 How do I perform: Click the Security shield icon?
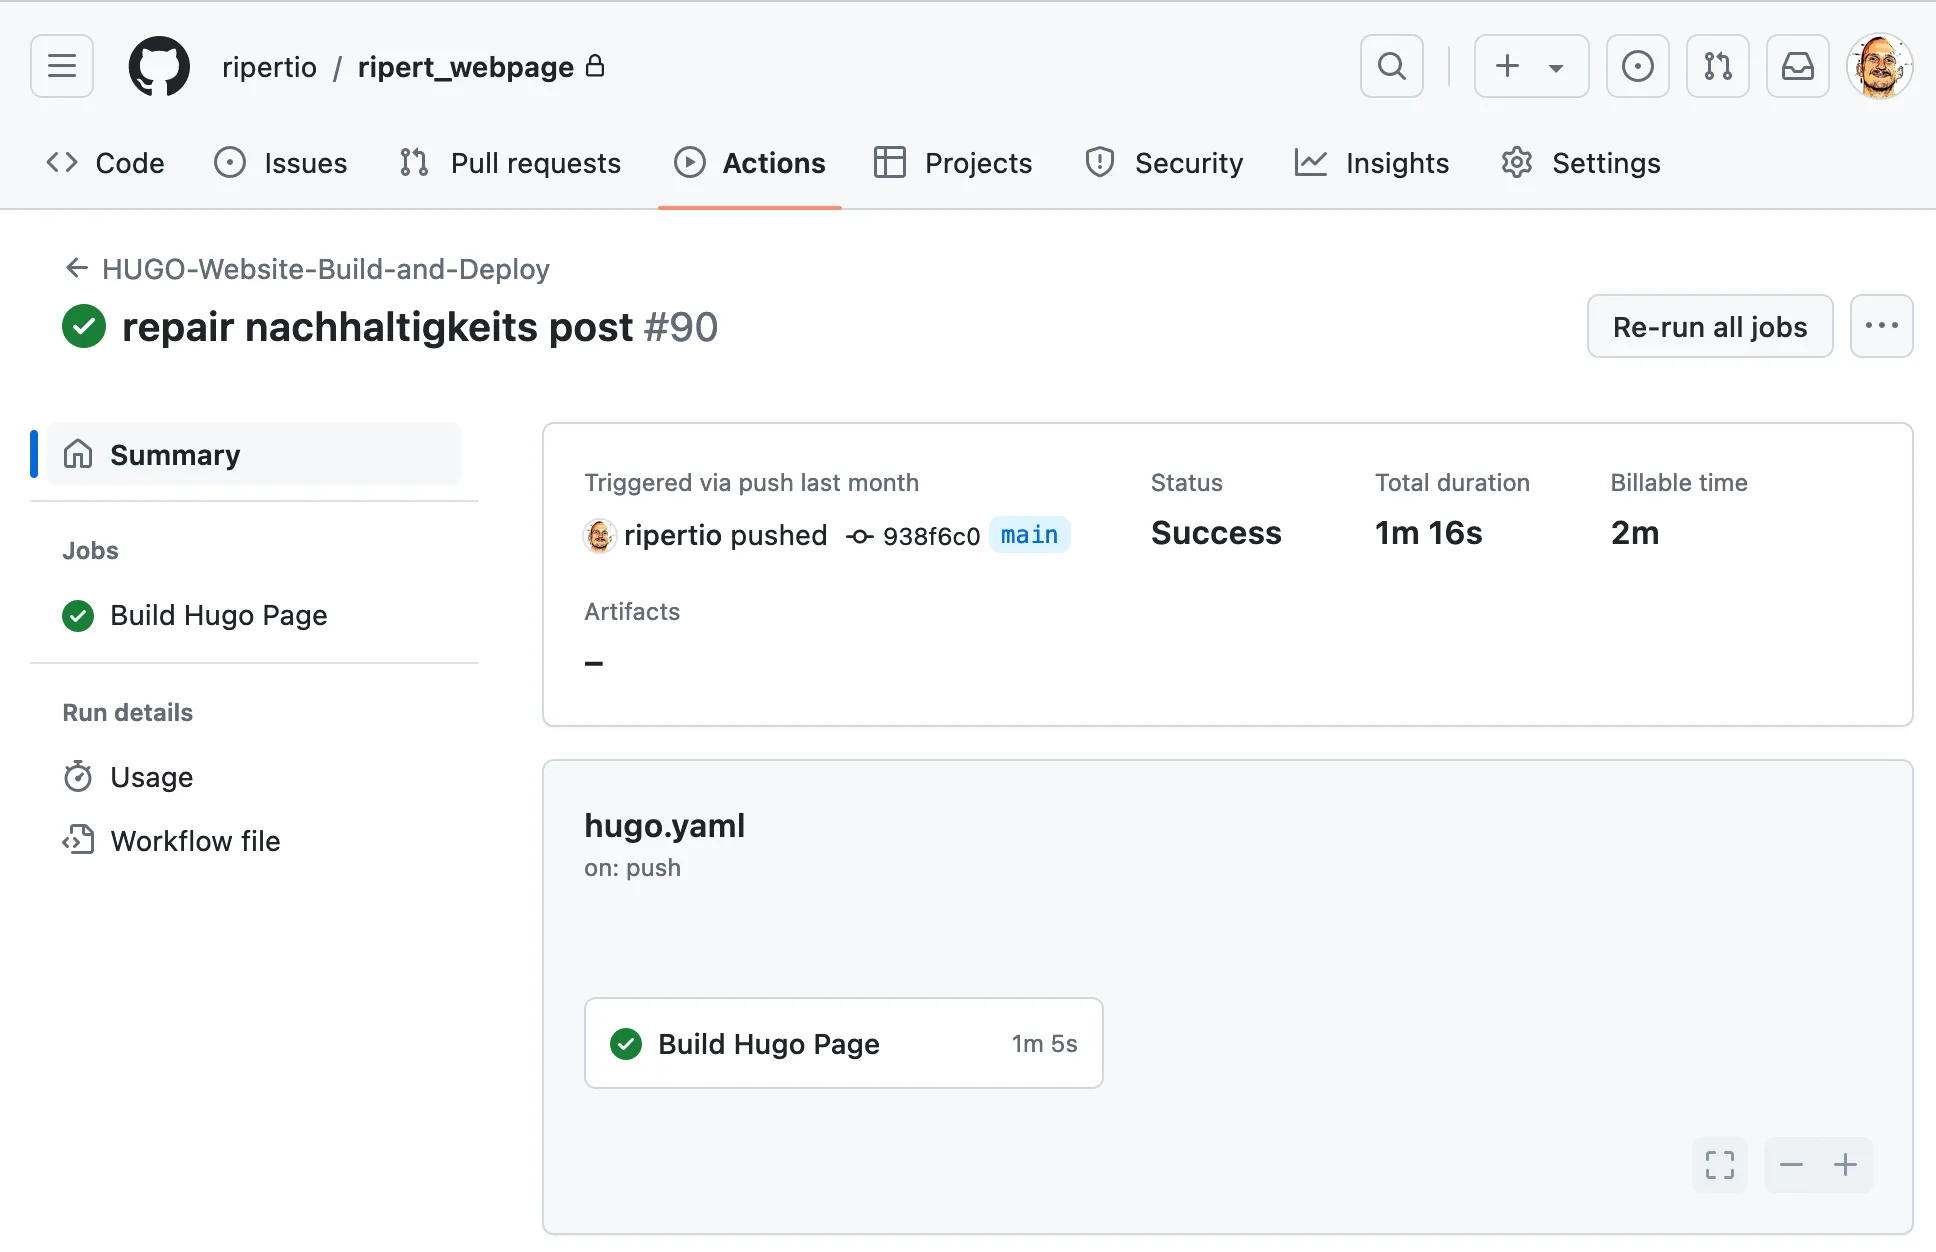[x=1099, y=162]
